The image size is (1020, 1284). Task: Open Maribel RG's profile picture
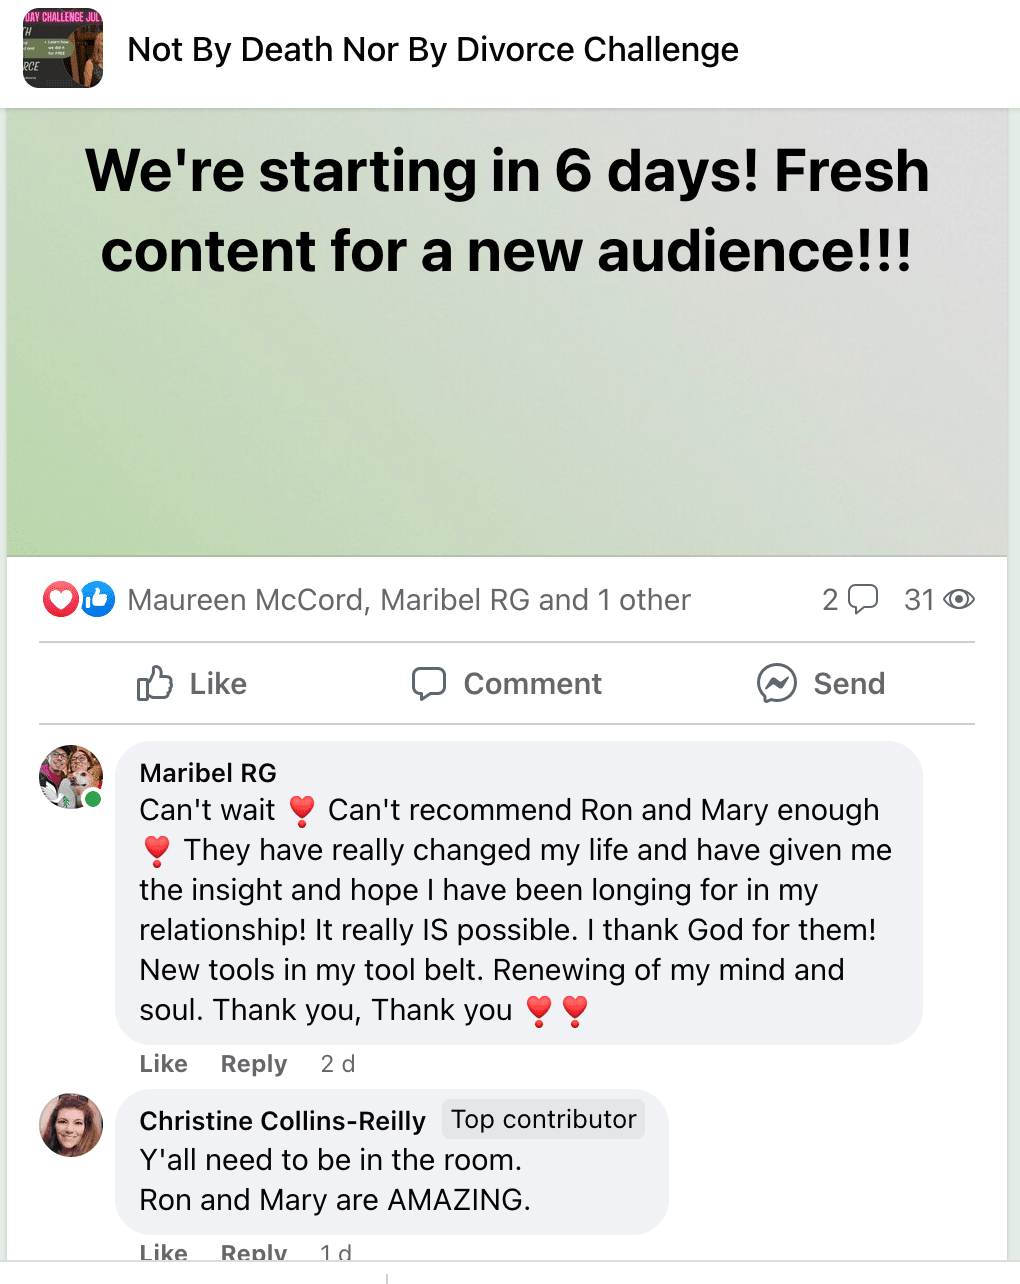click(x=71, y=776)
